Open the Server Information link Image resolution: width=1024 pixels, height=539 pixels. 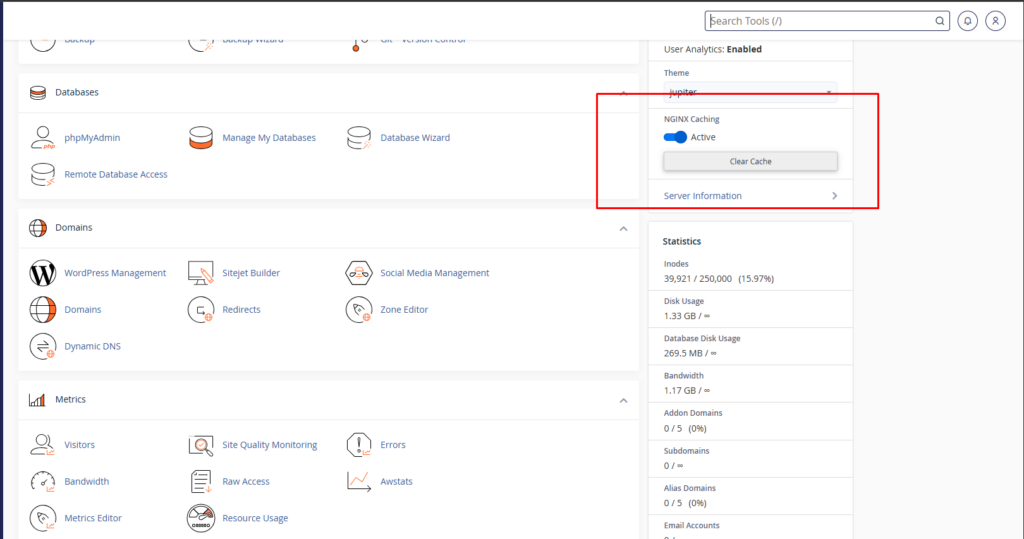click(703, 196)
